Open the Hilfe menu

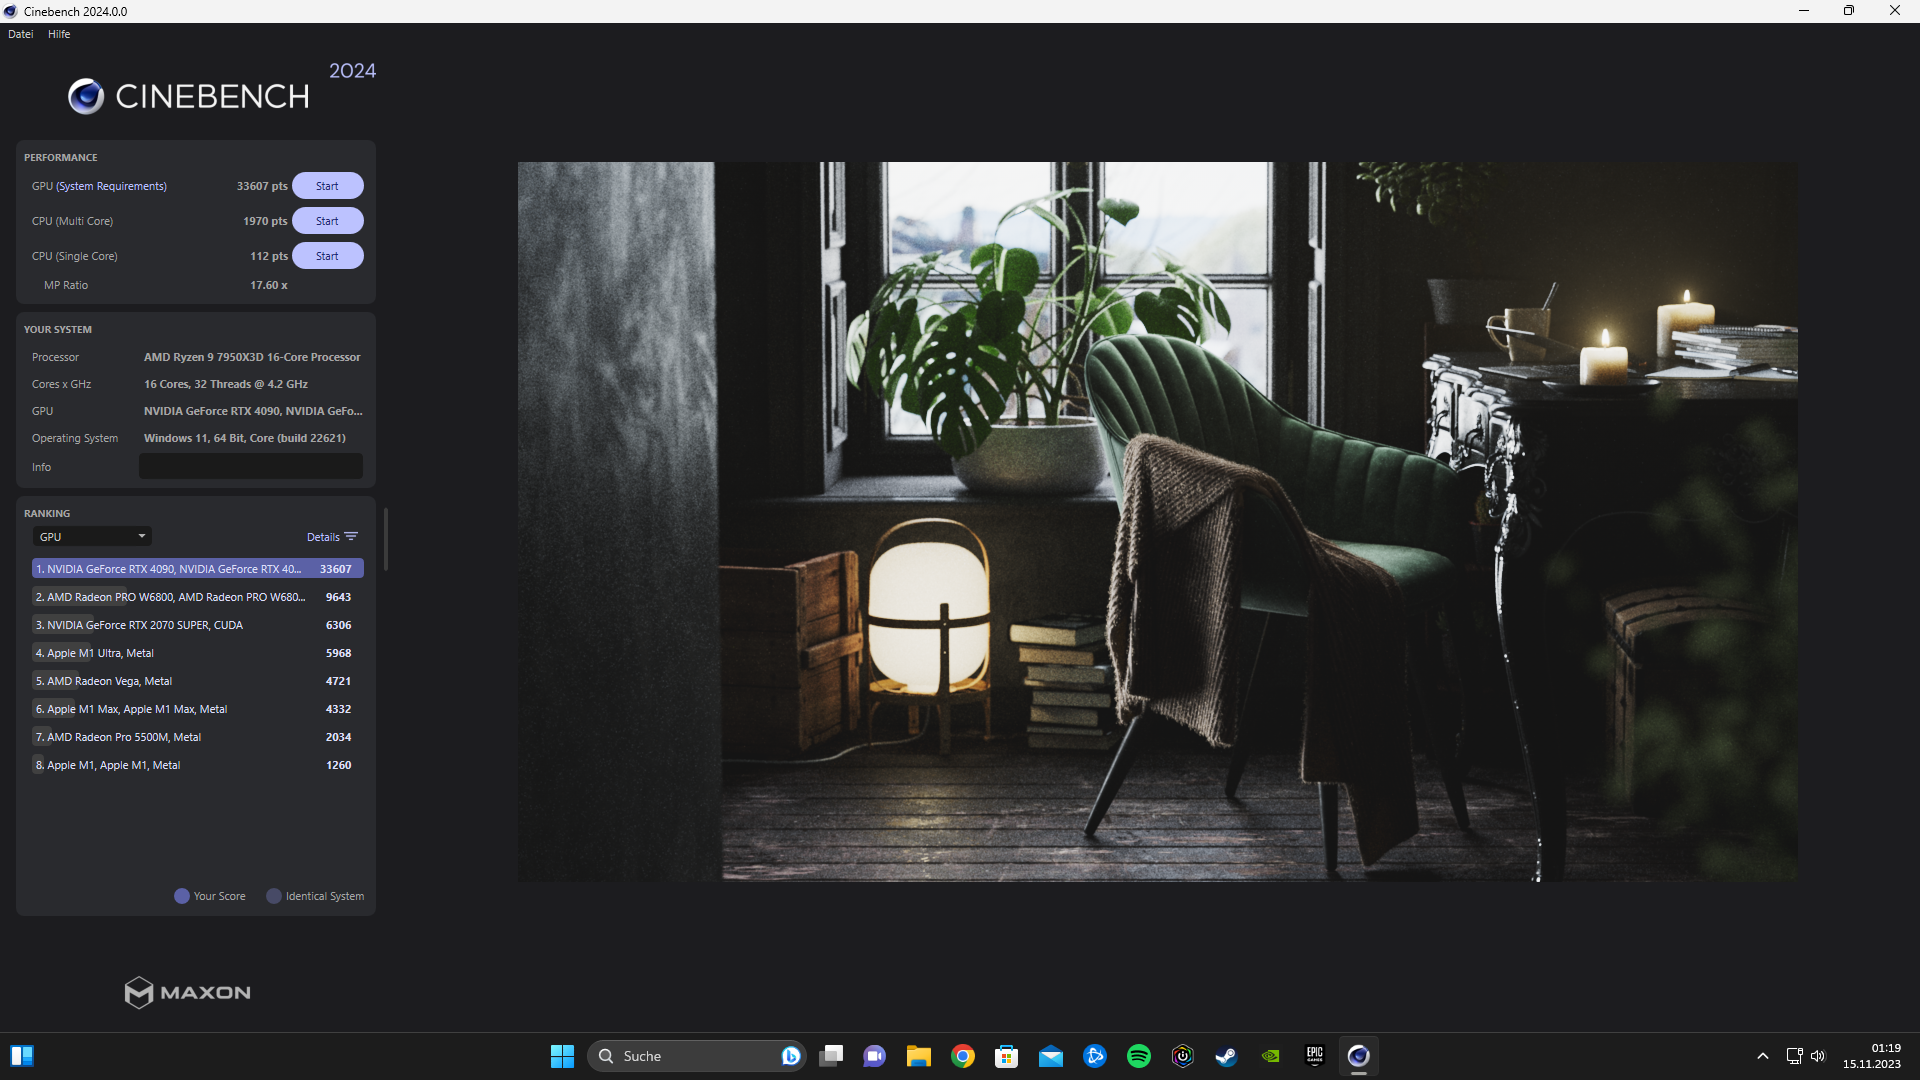58,33
